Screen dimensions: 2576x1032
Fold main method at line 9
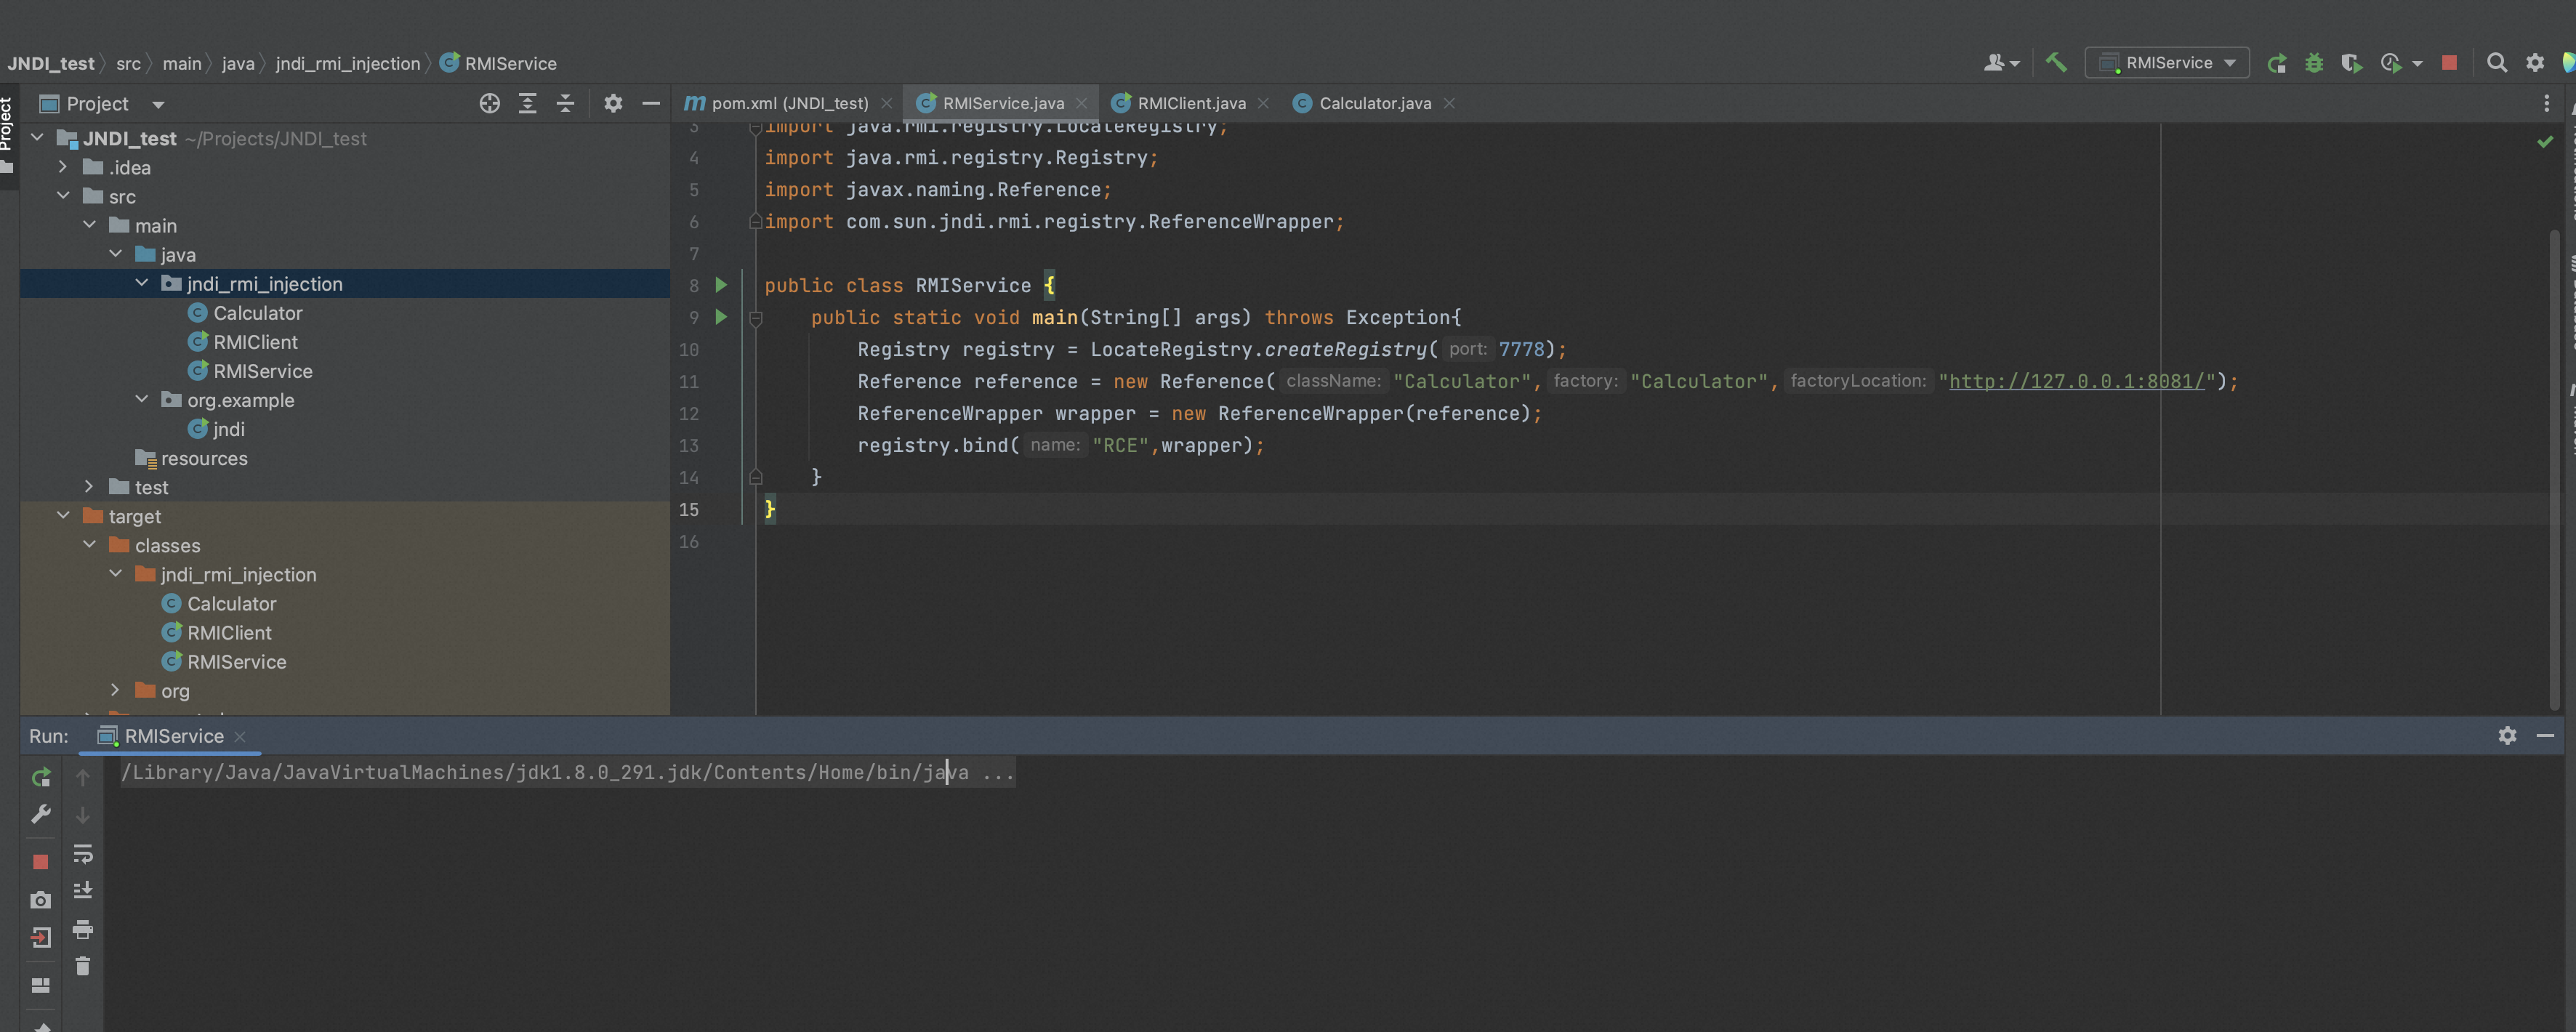pyautogui.click(x=756, y=319)
